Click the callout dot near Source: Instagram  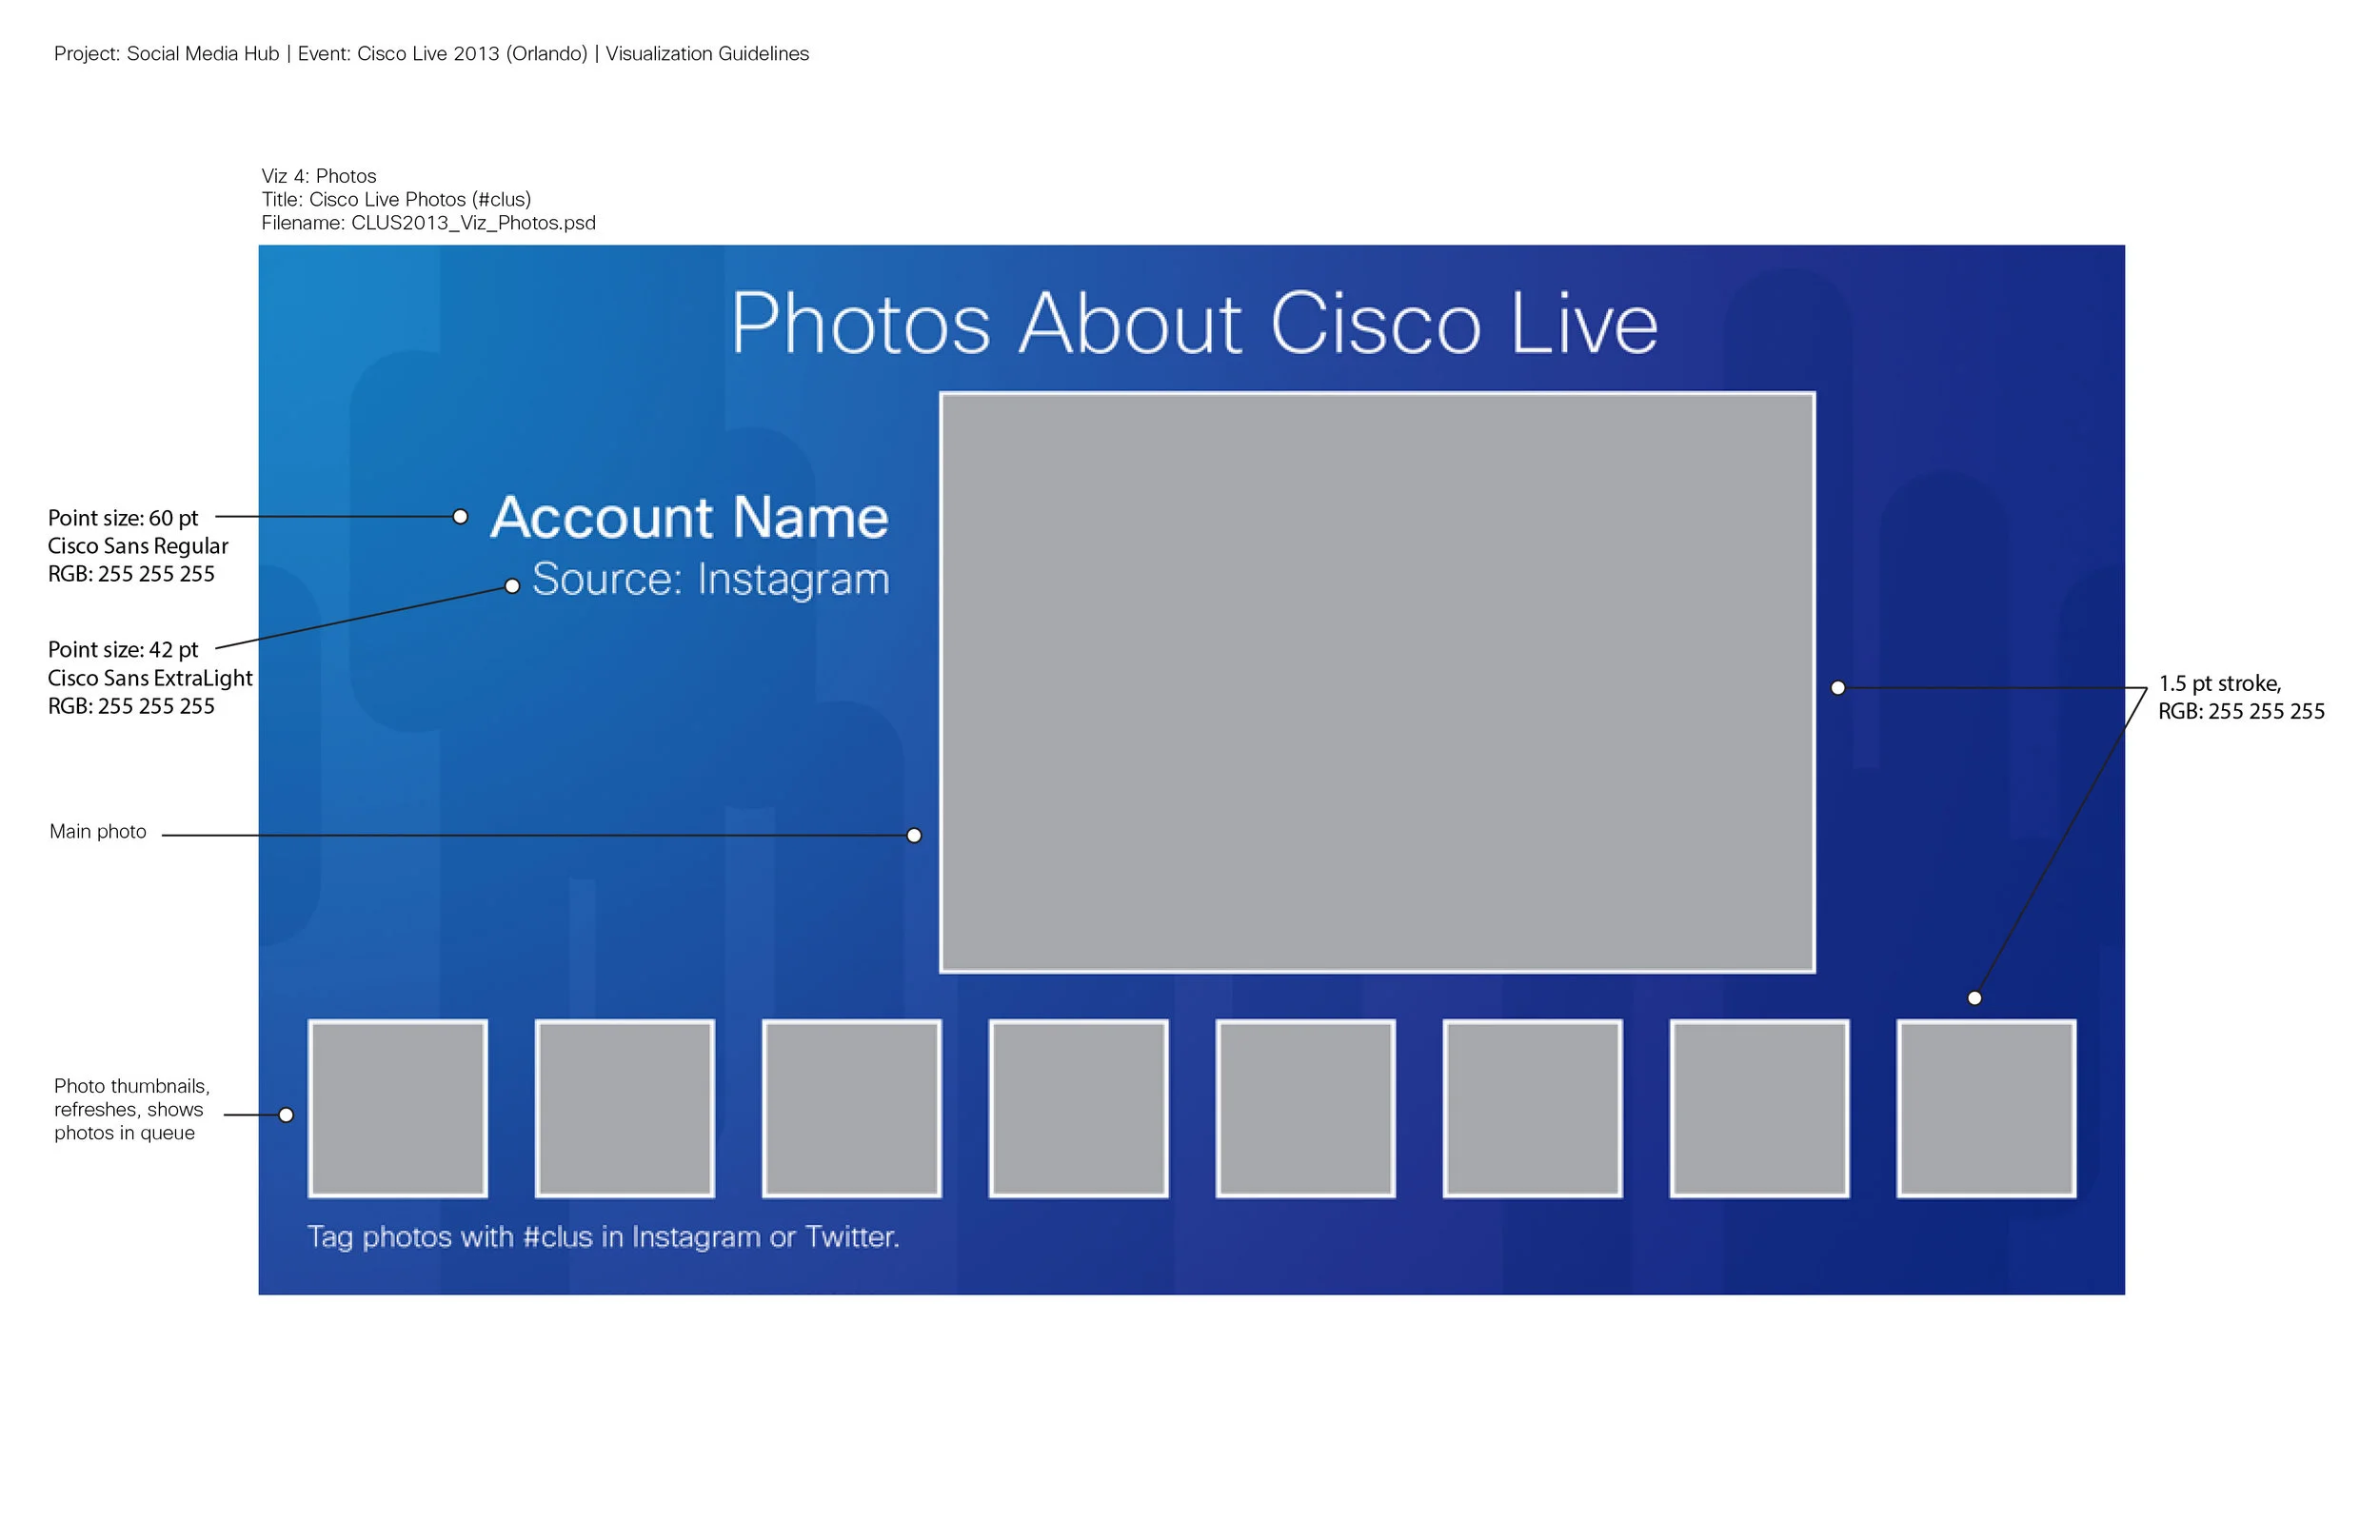512,585
